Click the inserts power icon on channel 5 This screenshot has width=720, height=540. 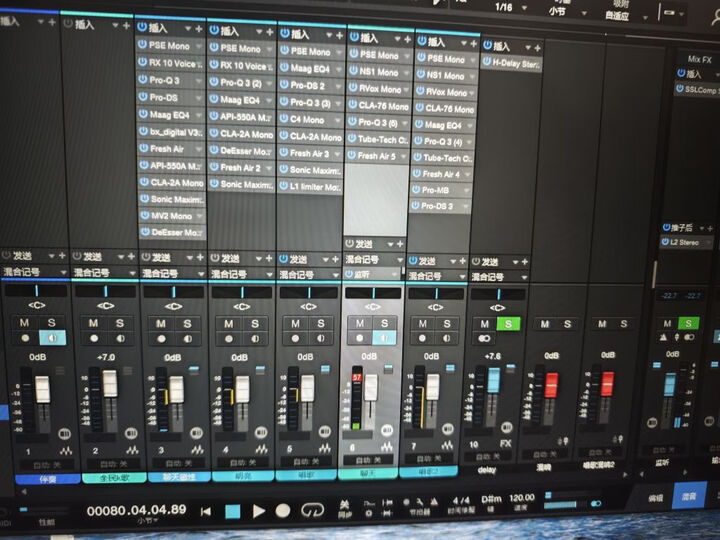click(x=284, y=34)
